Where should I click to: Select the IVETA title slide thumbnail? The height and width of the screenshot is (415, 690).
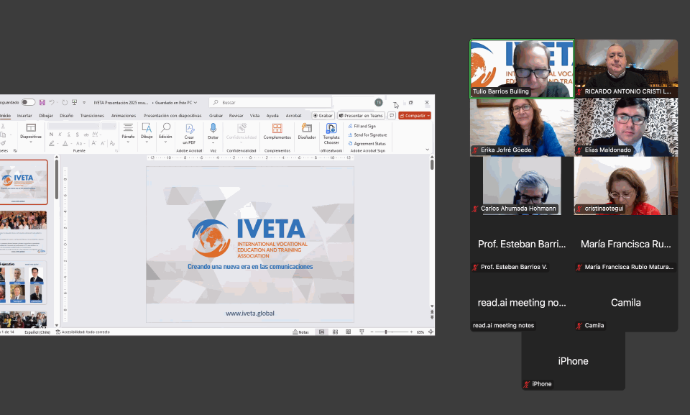click(24, 182)
